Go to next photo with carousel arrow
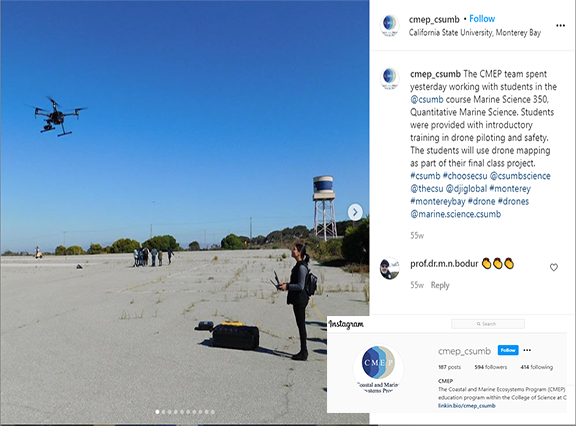 [x=355, y=212]
